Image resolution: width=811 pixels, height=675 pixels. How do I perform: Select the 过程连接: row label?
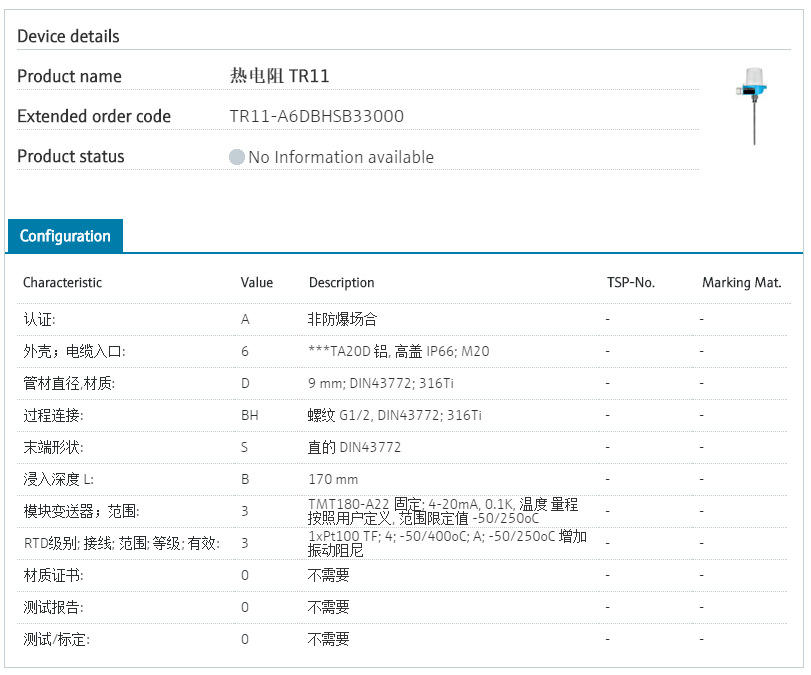[53, 415]
